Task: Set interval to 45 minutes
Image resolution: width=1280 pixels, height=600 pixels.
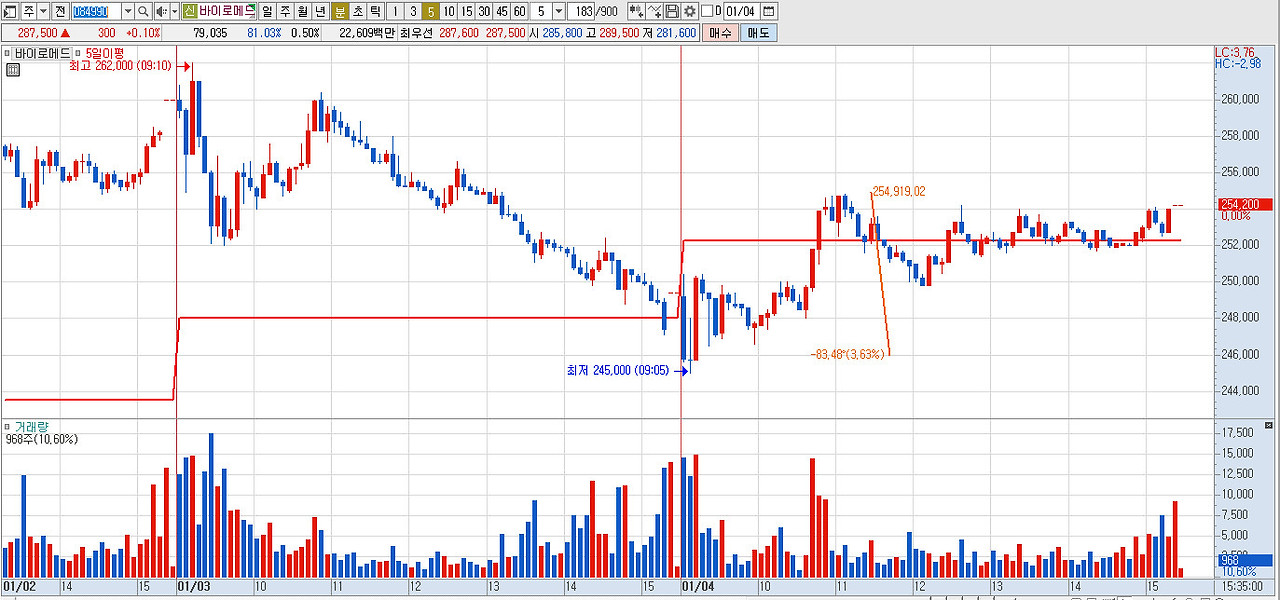Action: pyautogui.click(x=502, y=11)
